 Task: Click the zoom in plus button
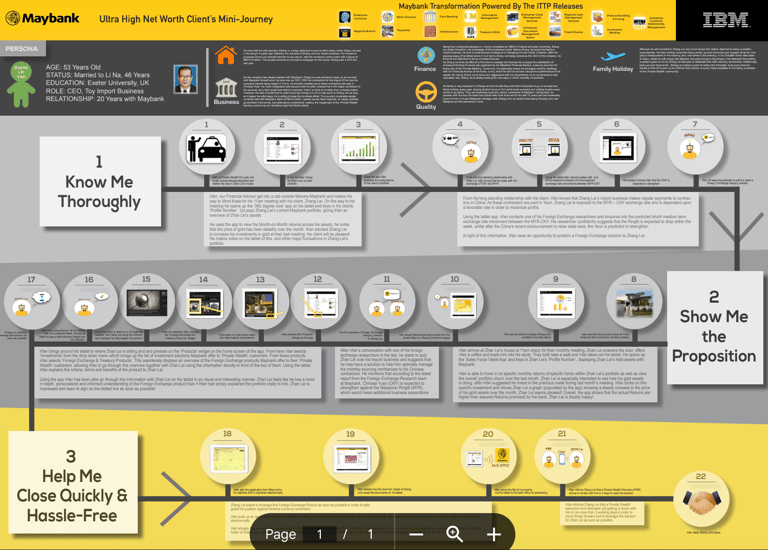[494, 534]
